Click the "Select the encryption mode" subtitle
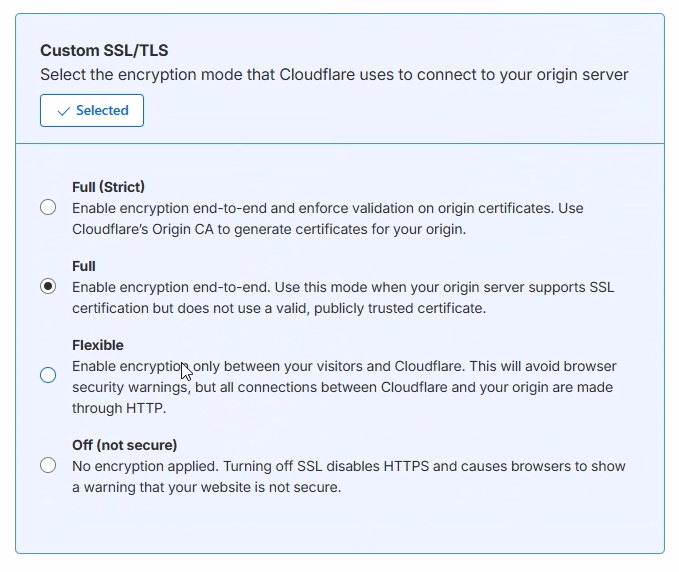 334,75
